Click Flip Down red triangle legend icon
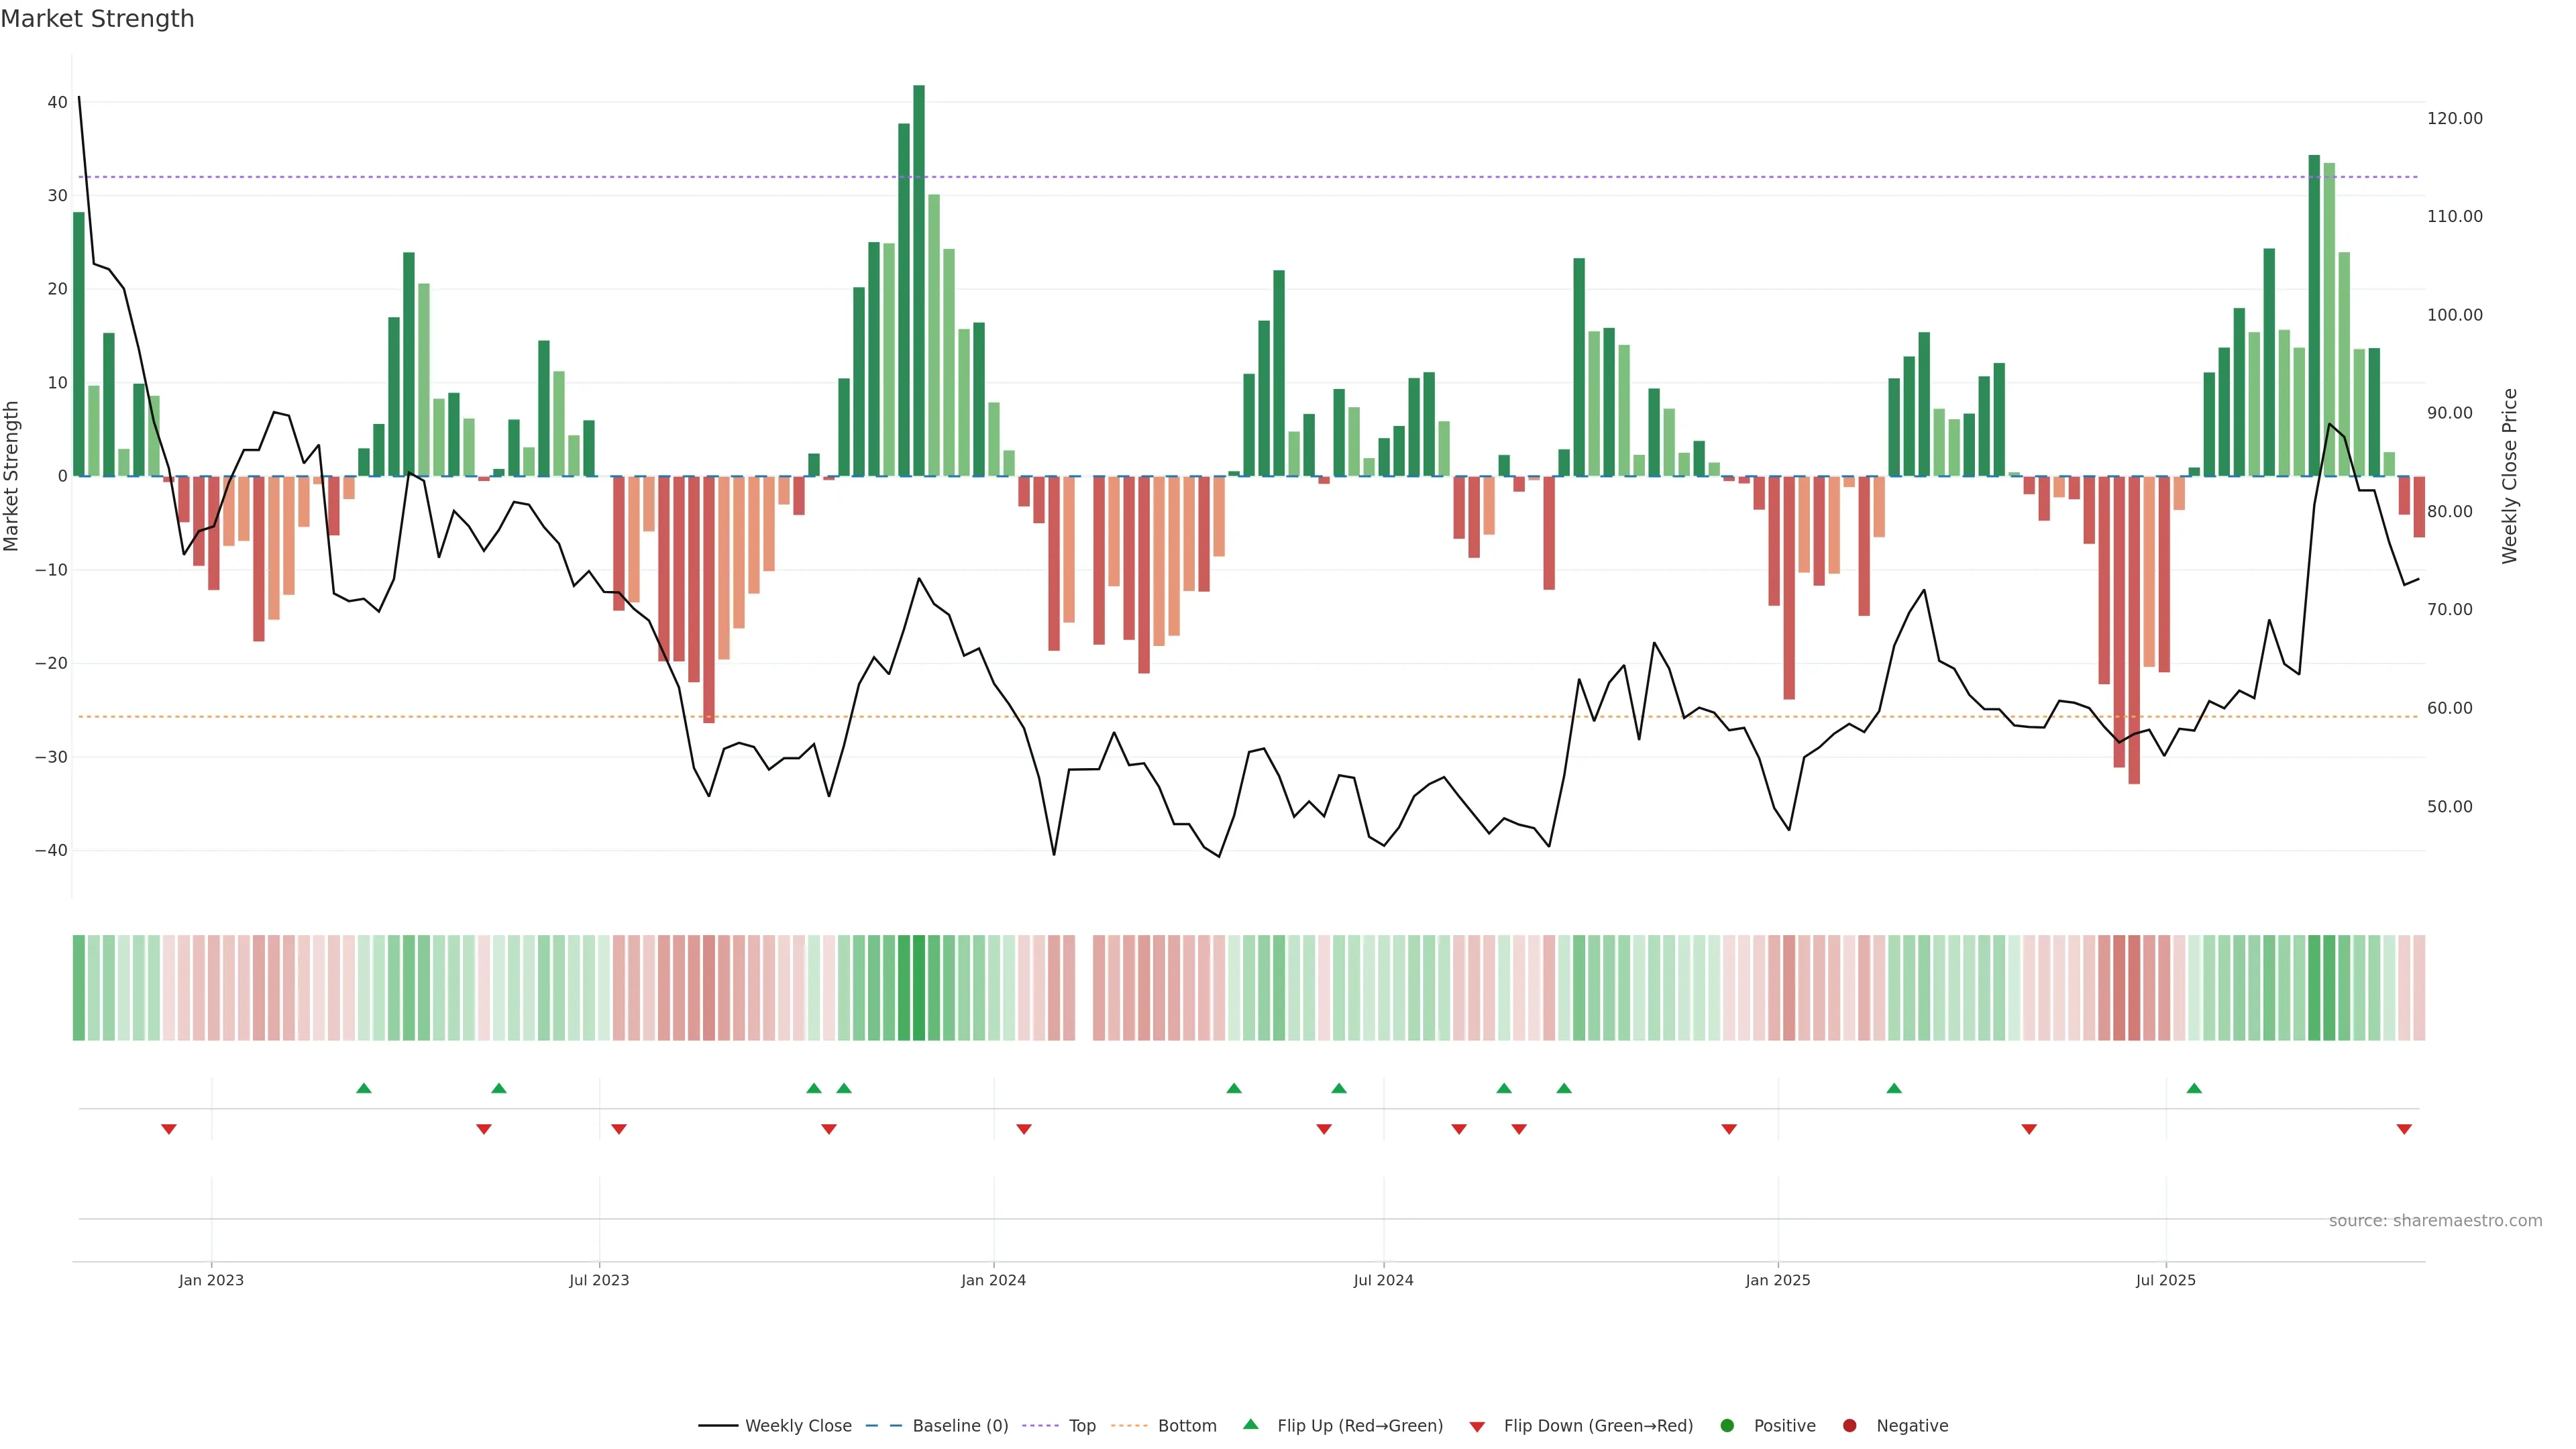This screenshot has width=2576, height=1449. point(1477,1427)
